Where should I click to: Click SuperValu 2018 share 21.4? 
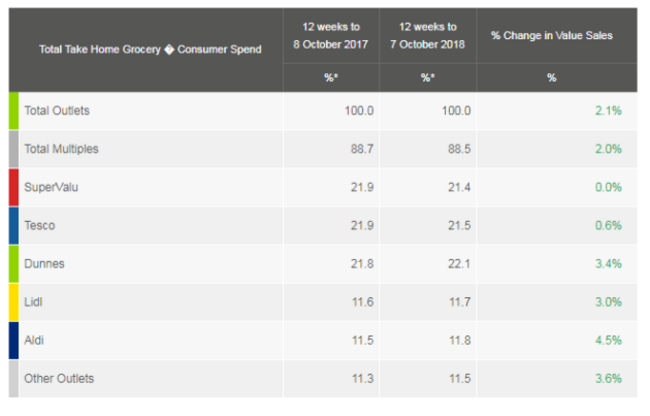click(x=459, y=187)
